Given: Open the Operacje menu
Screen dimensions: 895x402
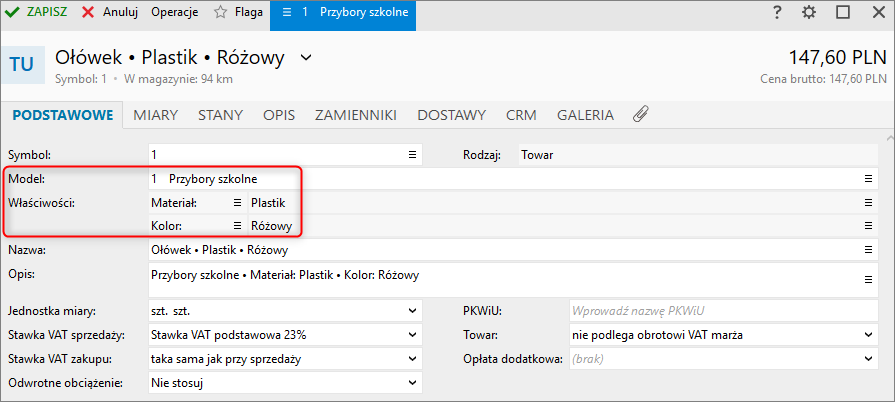Looking at the screenshot, I should coord(174,13).
